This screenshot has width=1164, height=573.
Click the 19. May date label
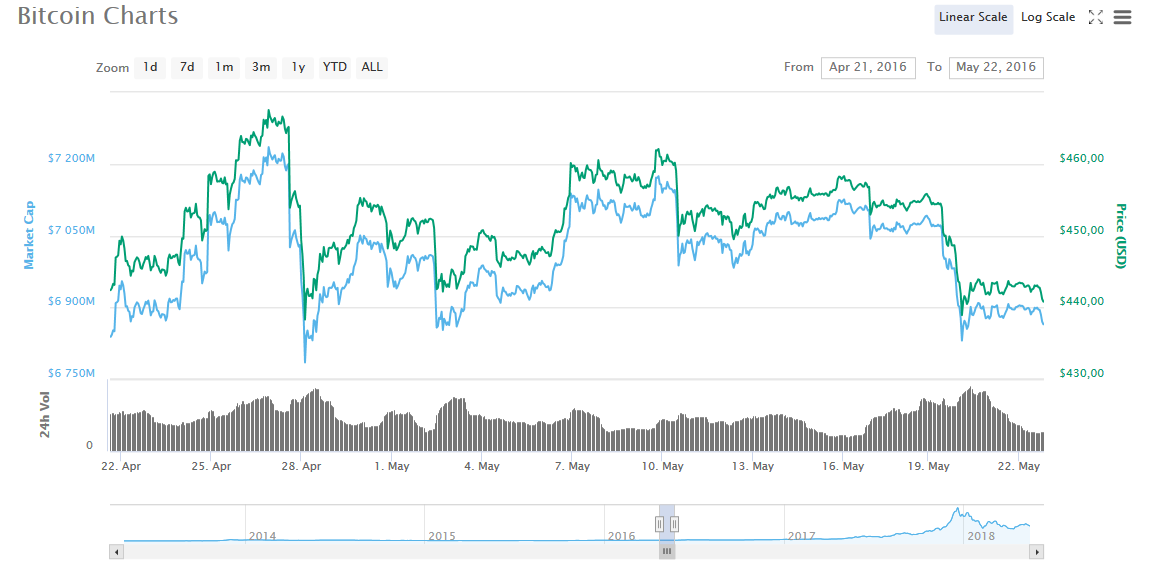929,467
